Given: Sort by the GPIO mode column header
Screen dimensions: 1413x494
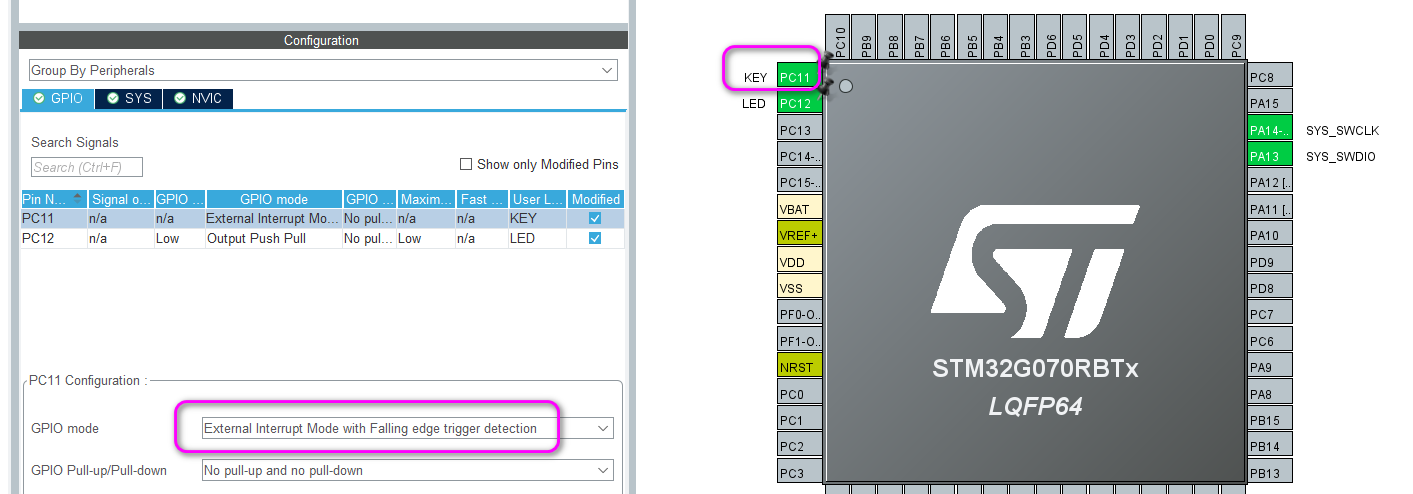Looking at the screenshot, I should [x=272, y=199].
